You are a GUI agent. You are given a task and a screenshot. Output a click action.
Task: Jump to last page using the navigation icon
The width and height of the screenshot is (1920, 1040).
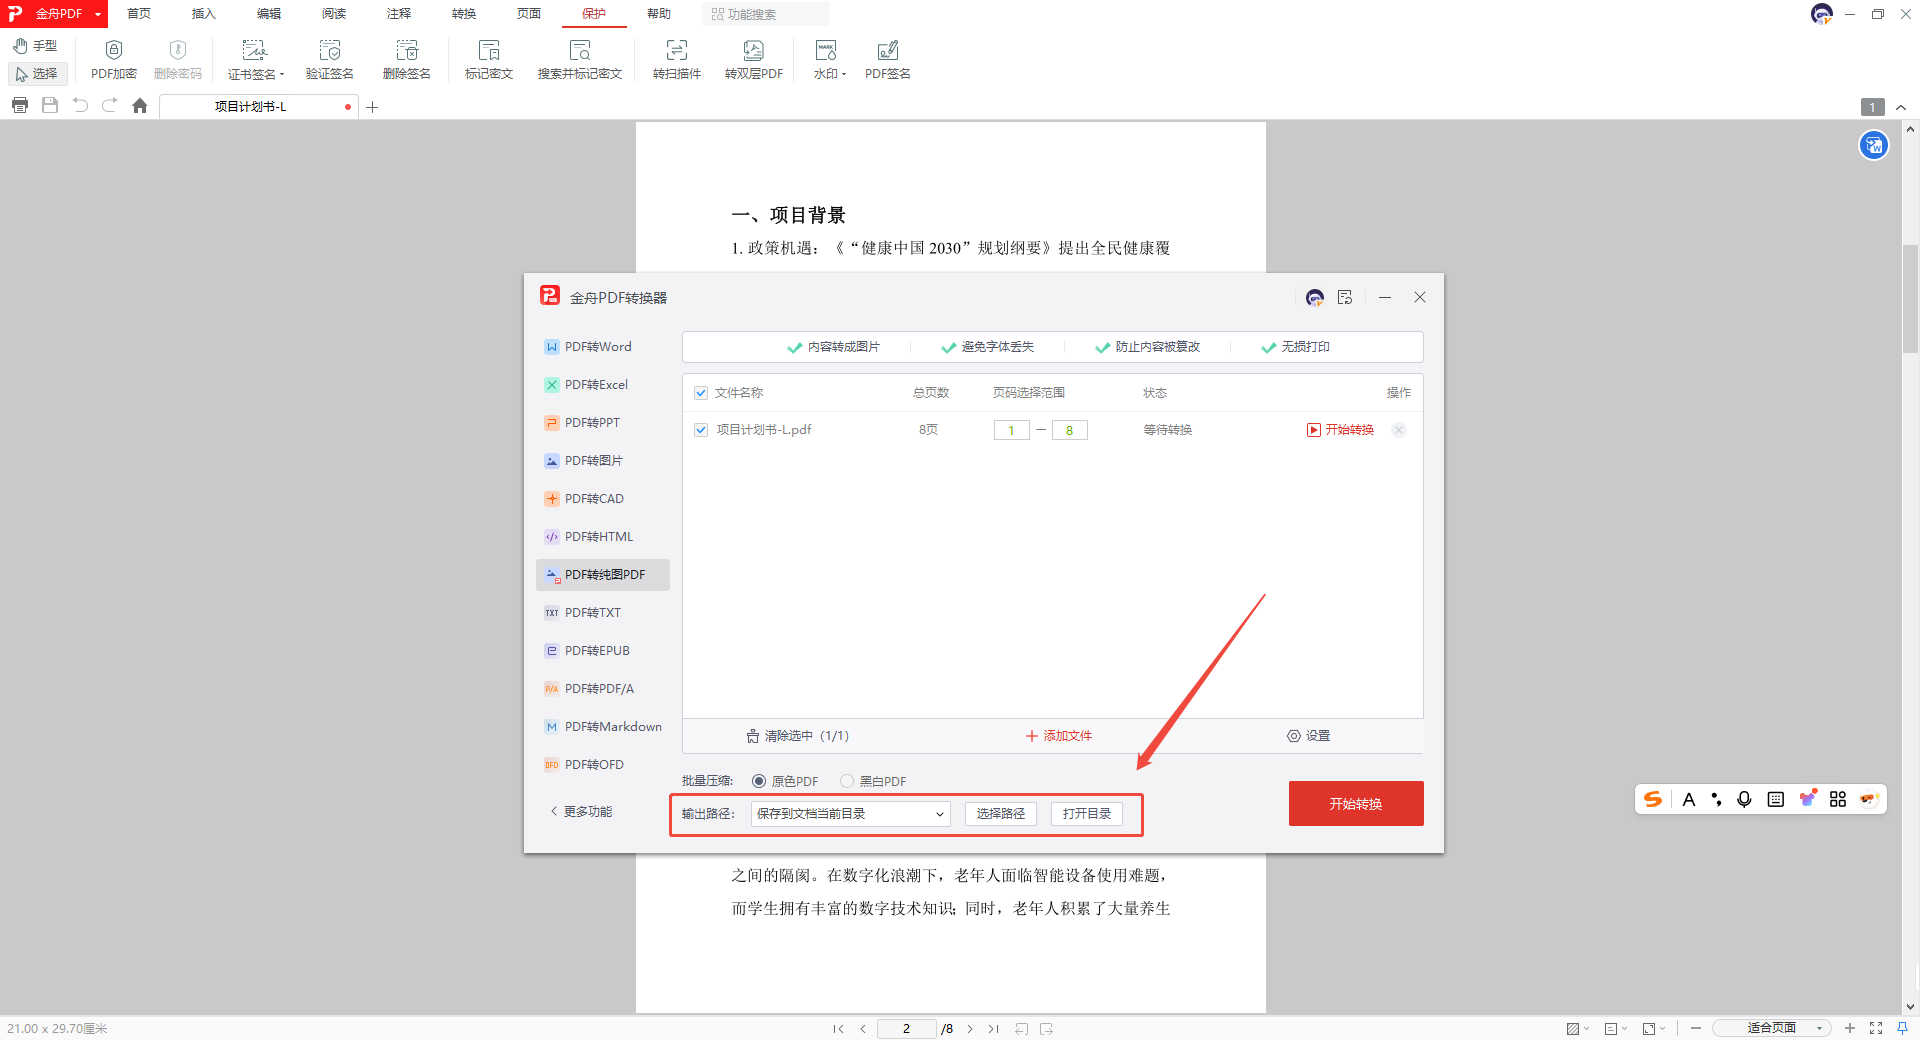click(993, 1029)
